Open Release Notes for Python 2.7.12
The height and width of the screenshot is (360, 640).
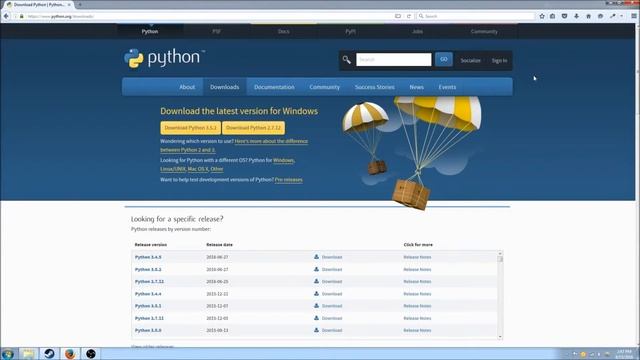pyautogui.click(x=417, y=282)
